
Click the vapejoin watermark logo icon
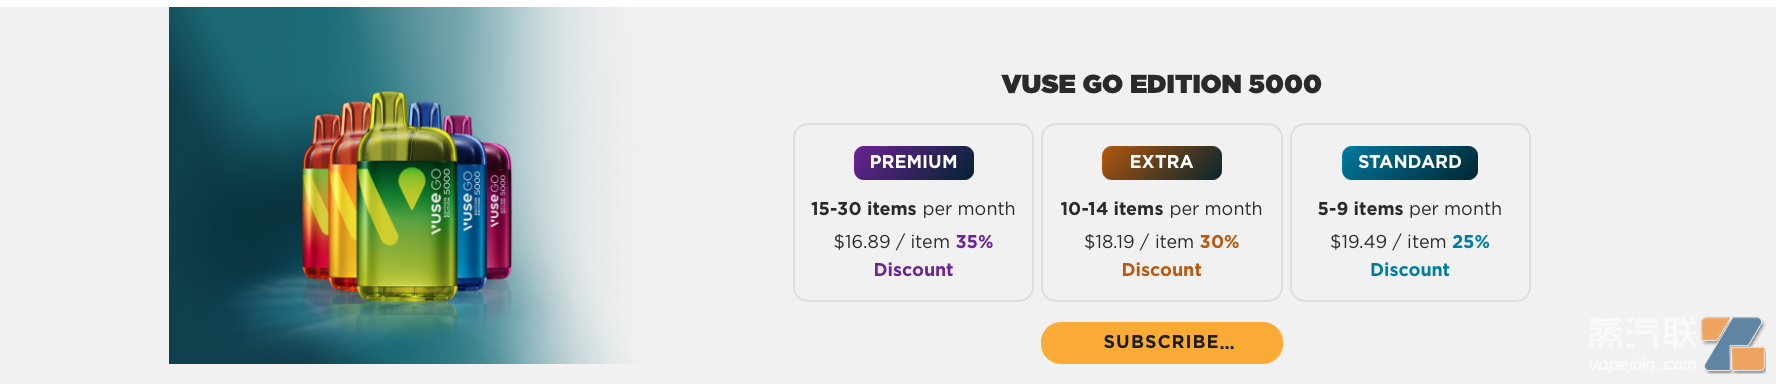(1734, 344)
